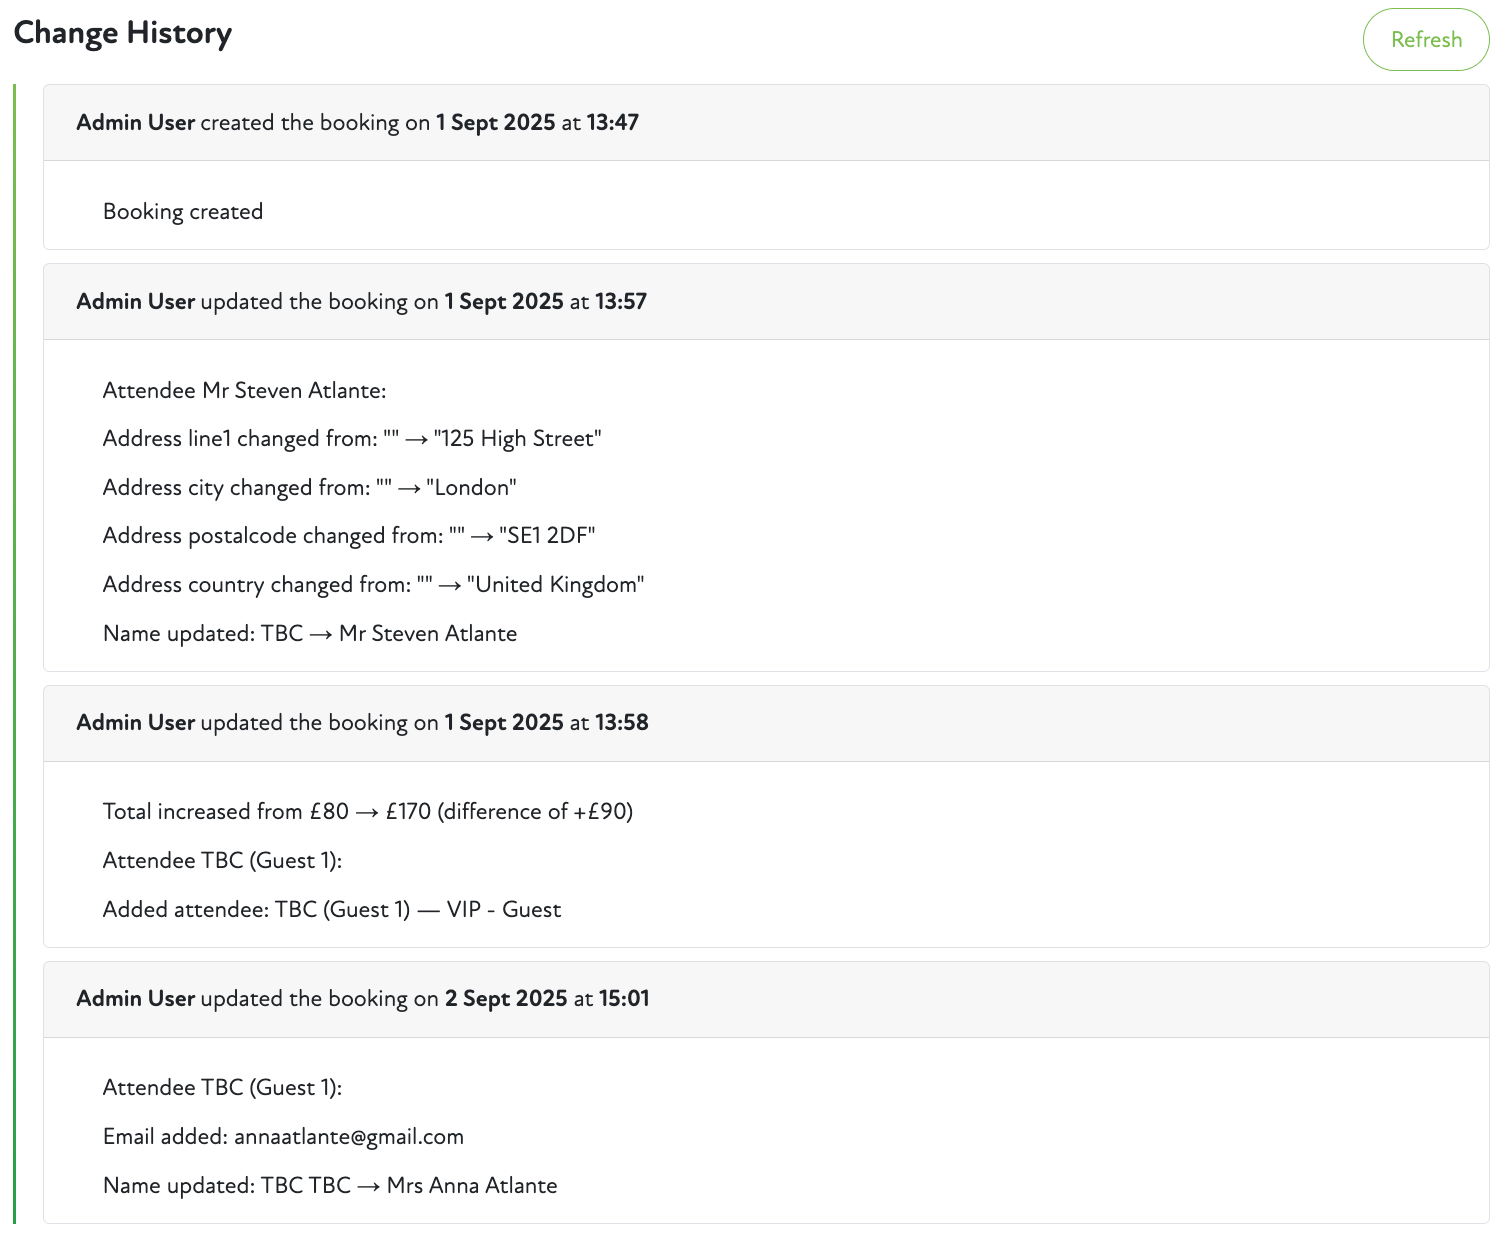
Task: Click the Change History heading
Action: point(123,33)
